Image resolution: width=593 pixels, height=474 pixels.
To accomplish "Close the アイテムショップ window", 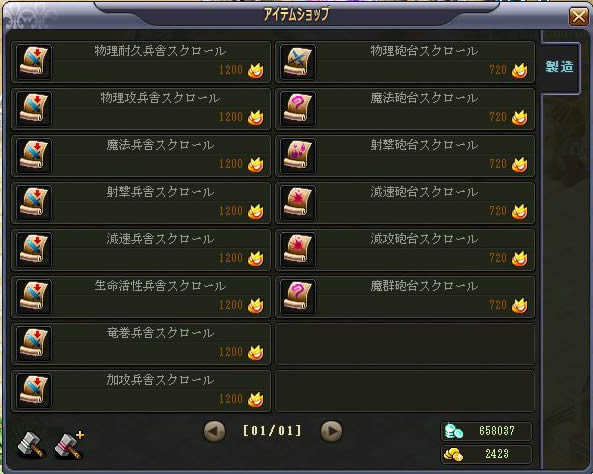I will point(579,16).
